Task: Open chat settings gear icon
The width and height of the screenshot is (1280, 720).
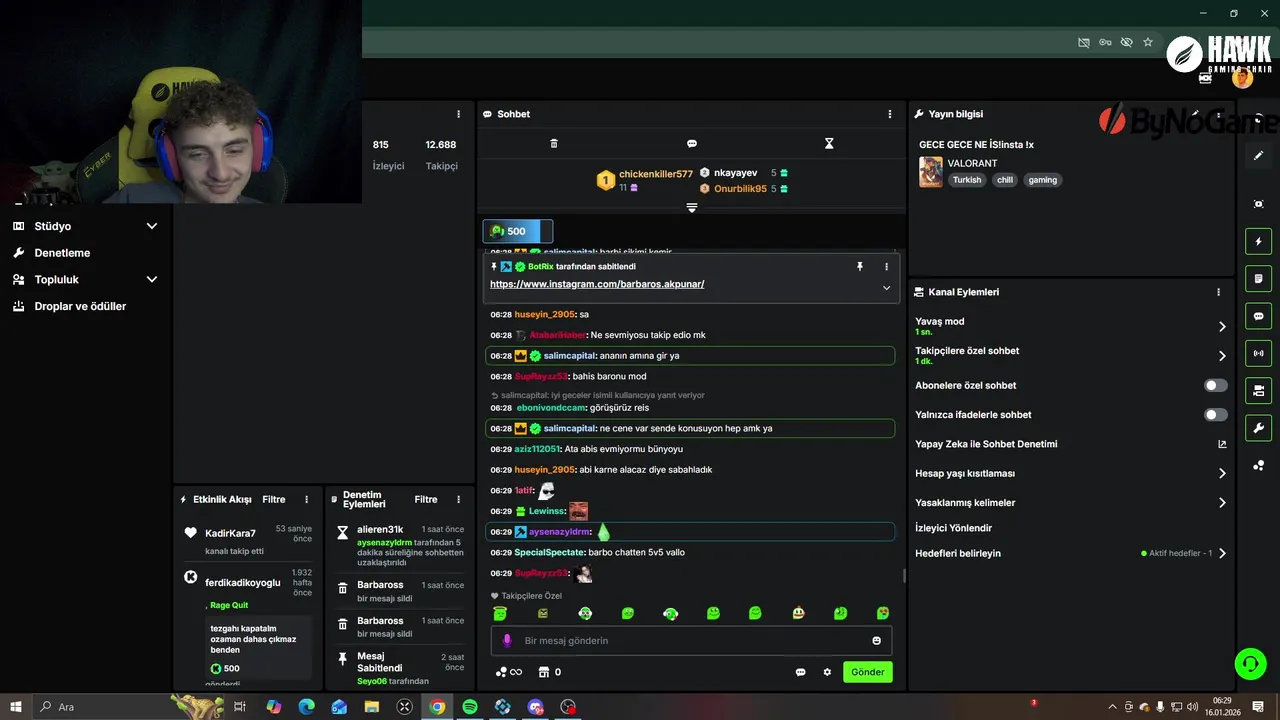Action: click(x=827, y=672)
